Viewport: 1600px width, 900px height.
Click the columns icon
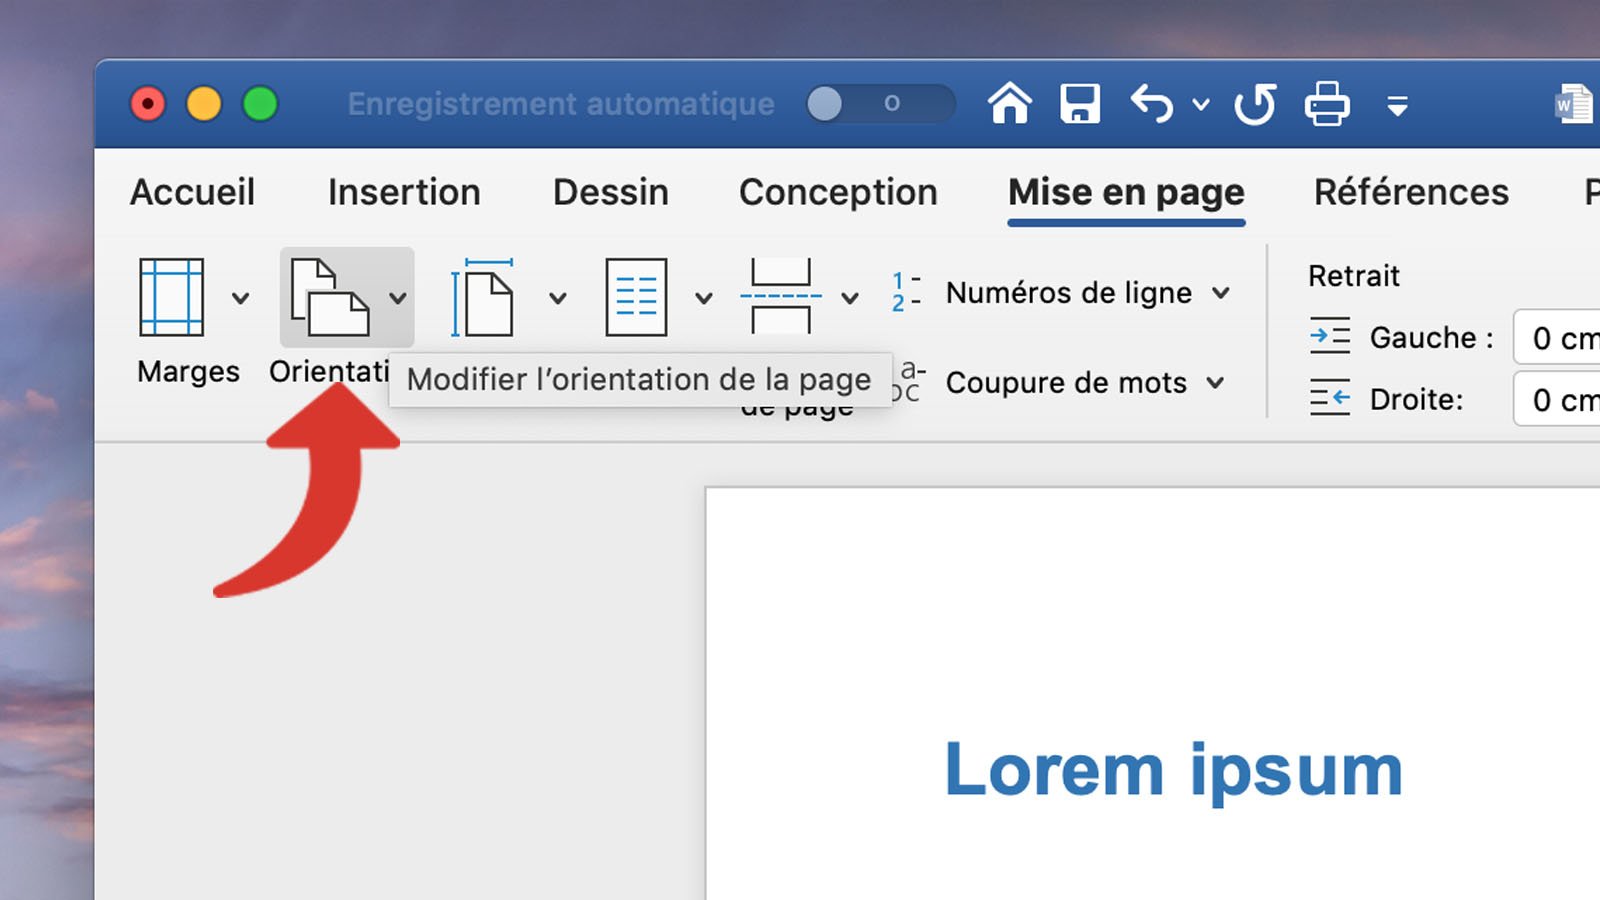(636, 297)
